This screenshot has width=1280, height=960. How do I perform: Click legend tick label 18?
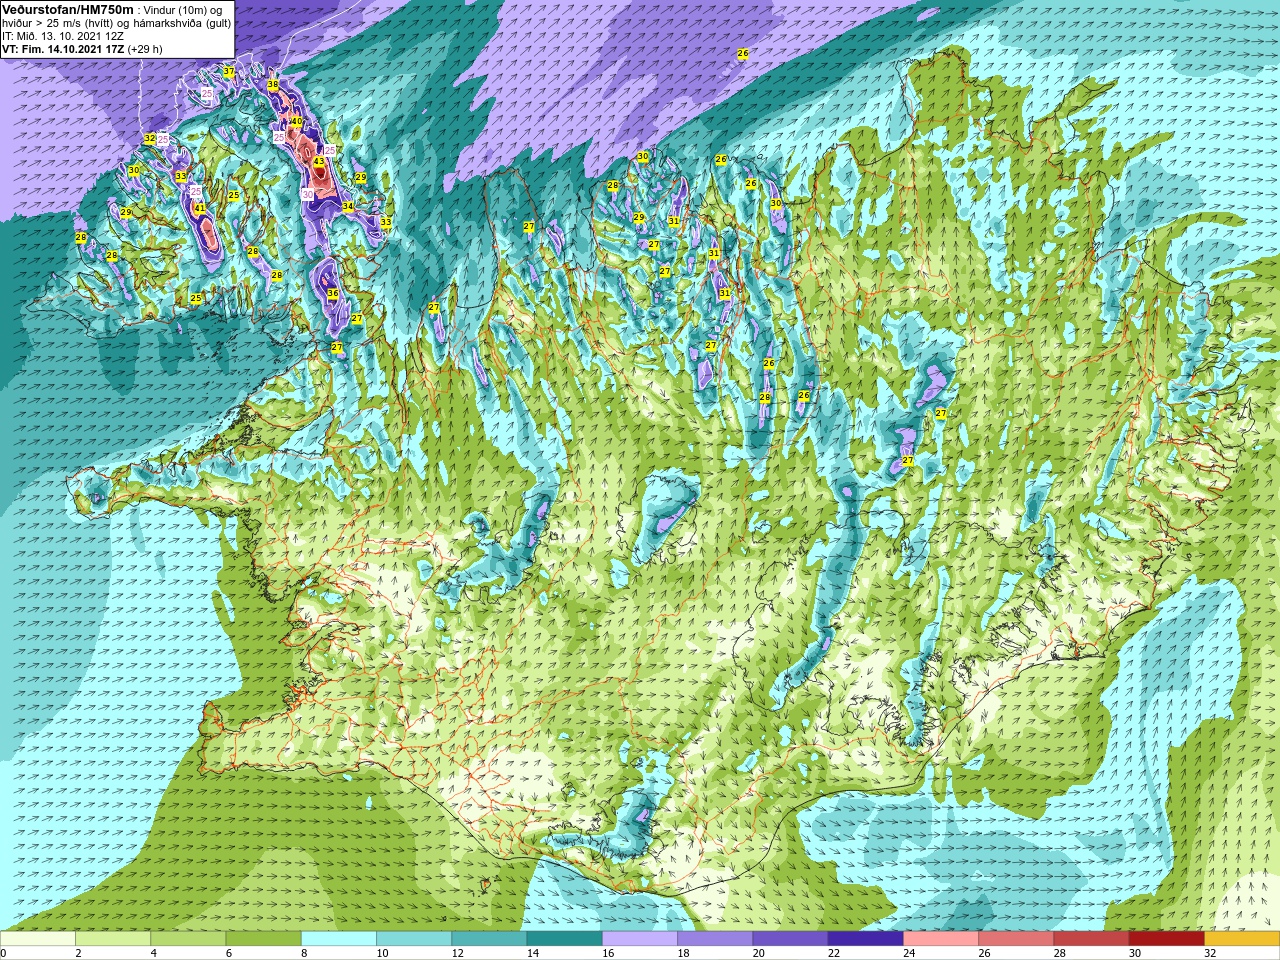pos(684,953)
